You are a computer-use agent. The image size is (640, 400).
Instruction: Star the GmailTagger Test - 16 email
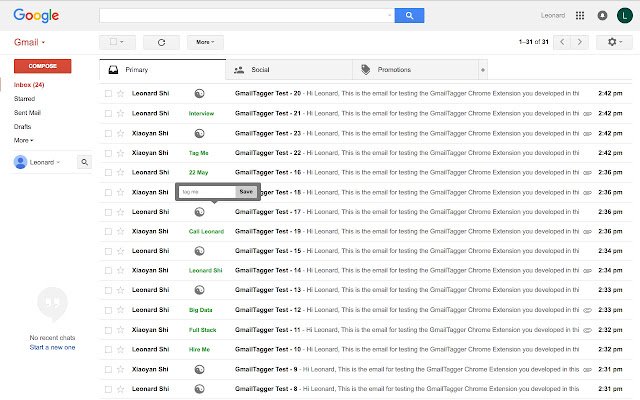tap(120, 172)
